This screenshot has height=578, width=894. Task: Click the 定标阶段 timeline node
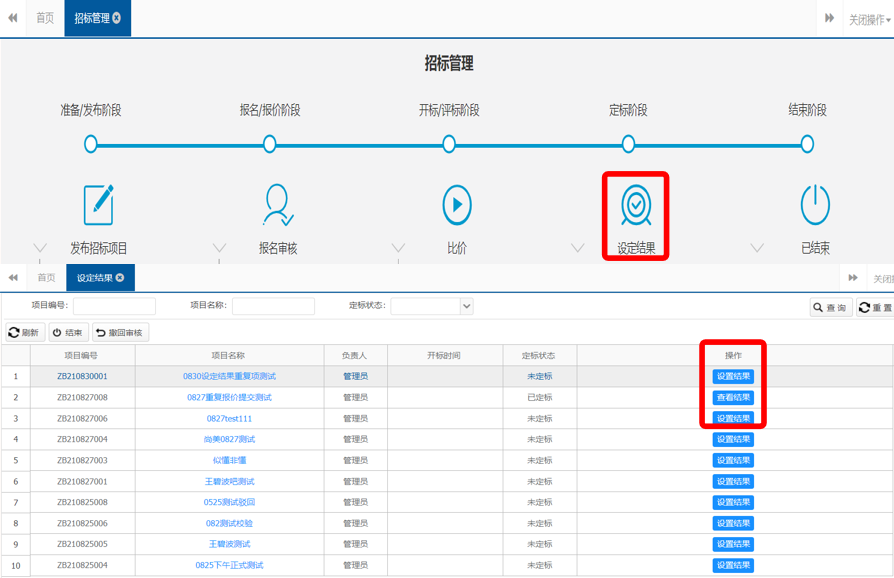click(628, 145)
